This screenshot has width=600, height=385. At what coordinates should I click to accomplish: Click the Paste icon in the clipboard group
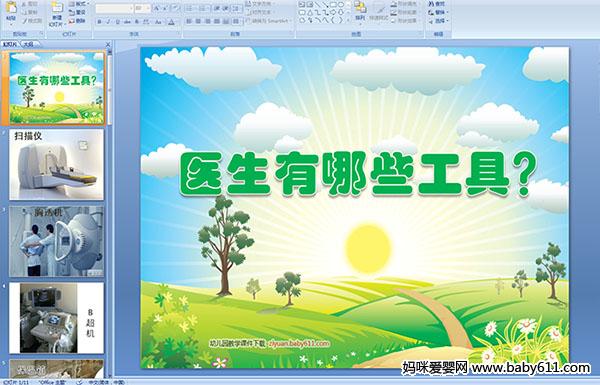[x=11, y=8]
